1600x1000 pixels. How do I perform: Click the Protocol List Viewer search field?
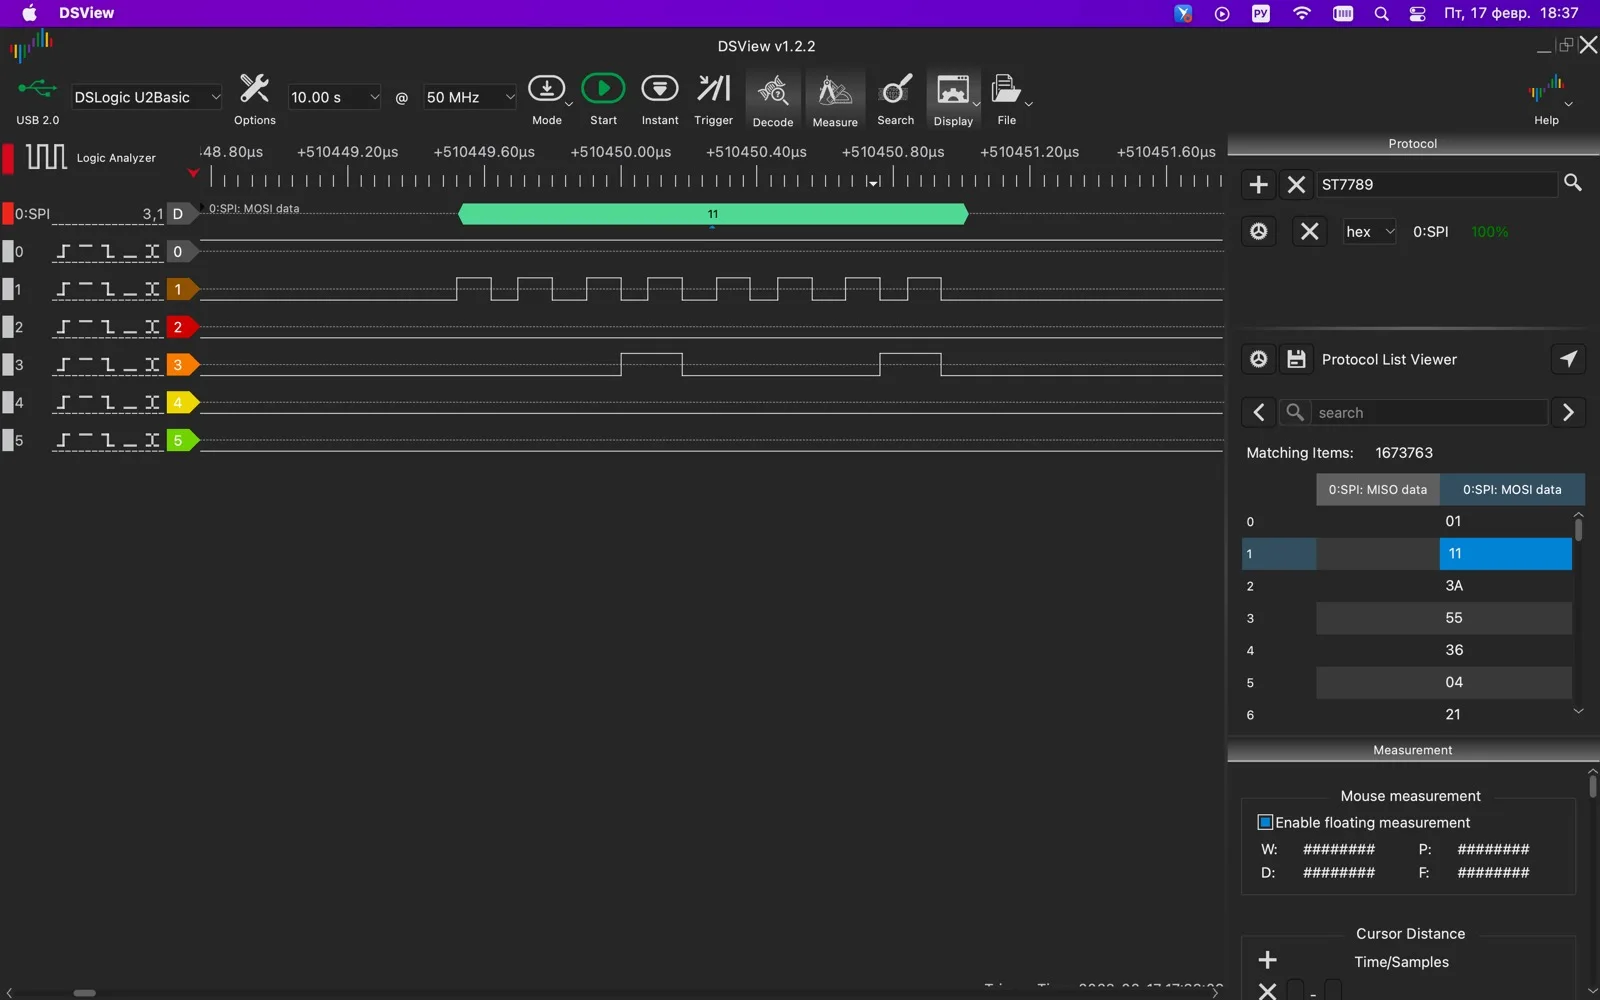tap(1430, 412)
